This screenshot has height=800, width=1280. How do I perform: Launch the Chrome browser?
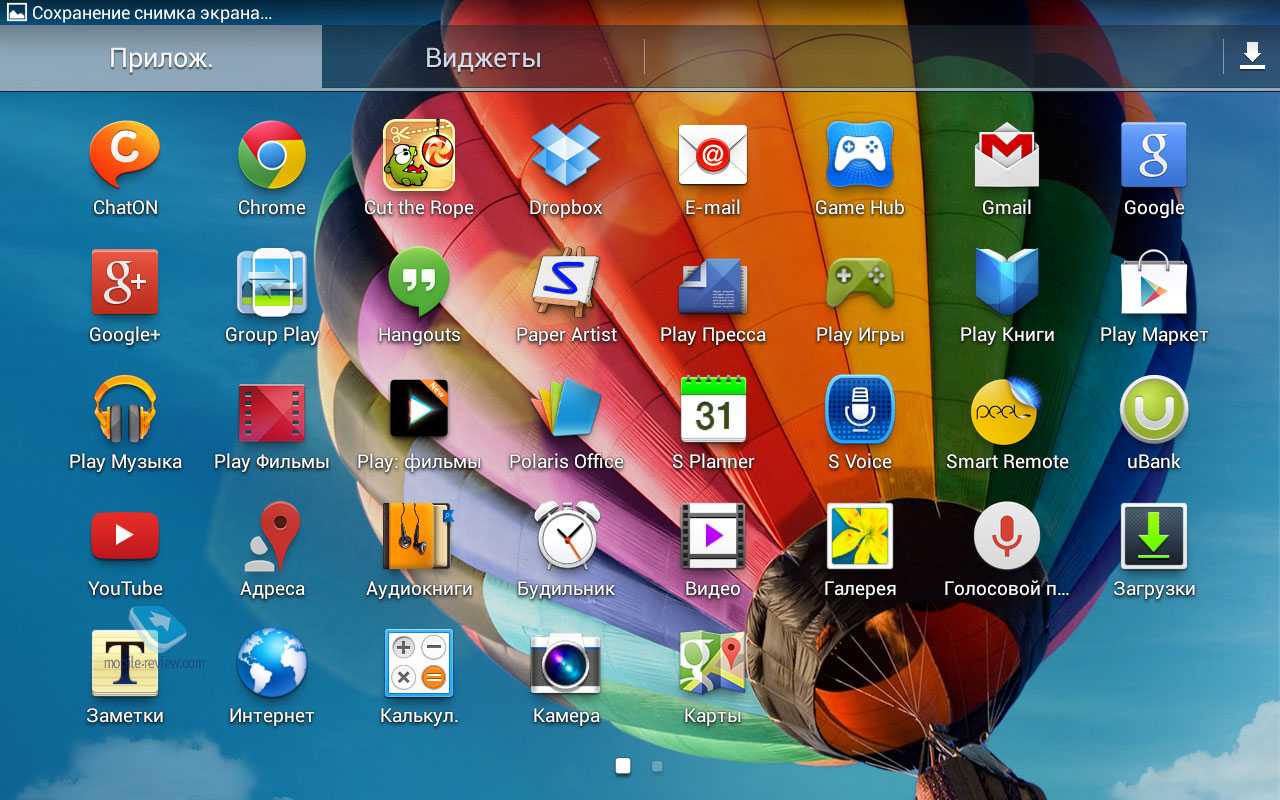point(272,155)
